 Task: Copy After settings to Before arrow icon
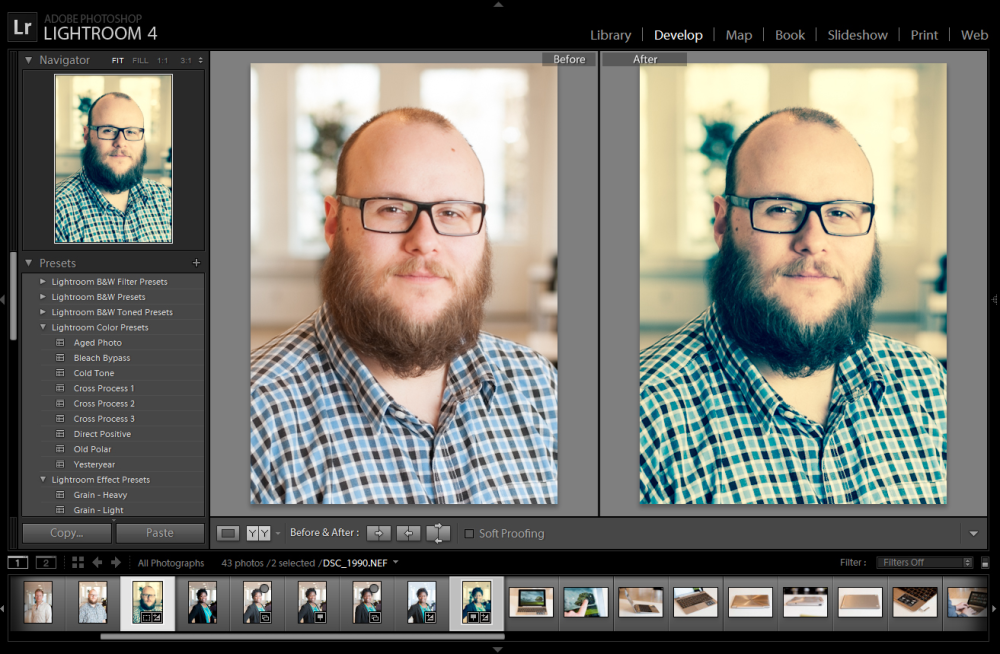[x=408, y=533]
